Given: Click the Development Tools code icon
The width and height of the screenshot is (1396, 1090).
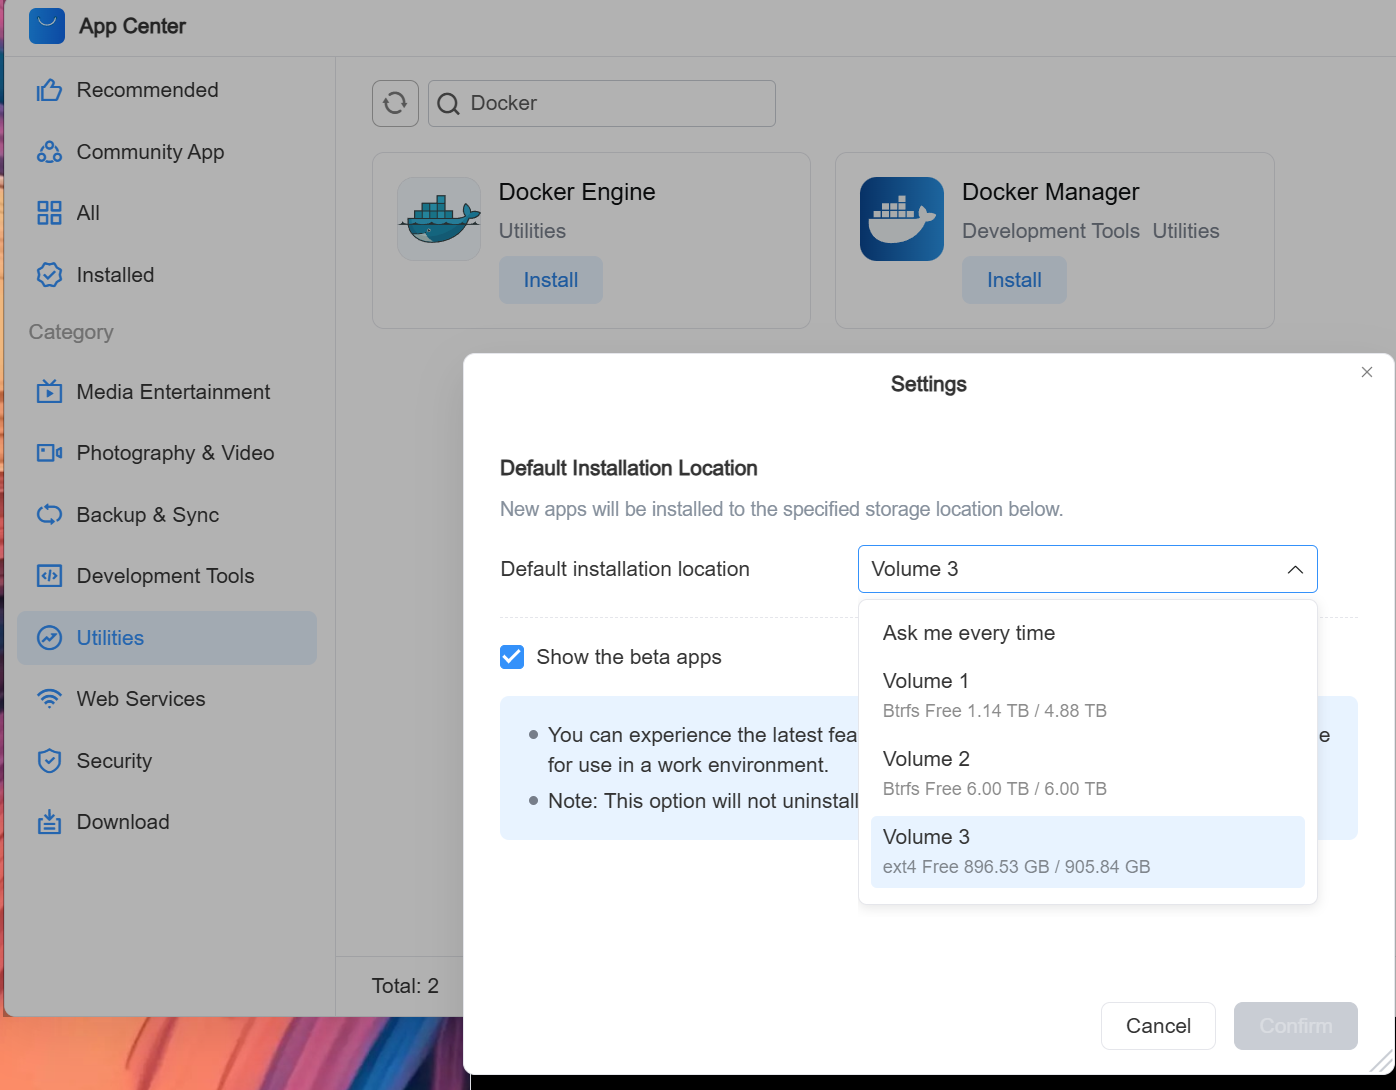Looking at the screenshot, I should 49,576.
